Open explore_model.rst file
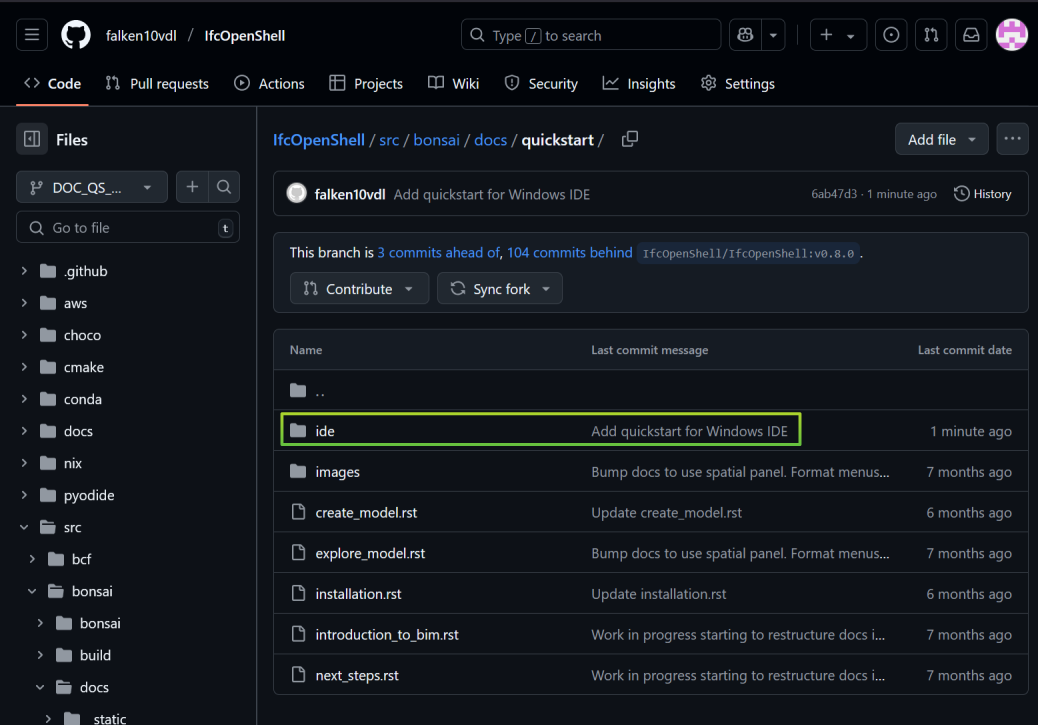1038x725 pixels. tap(370, 554)
